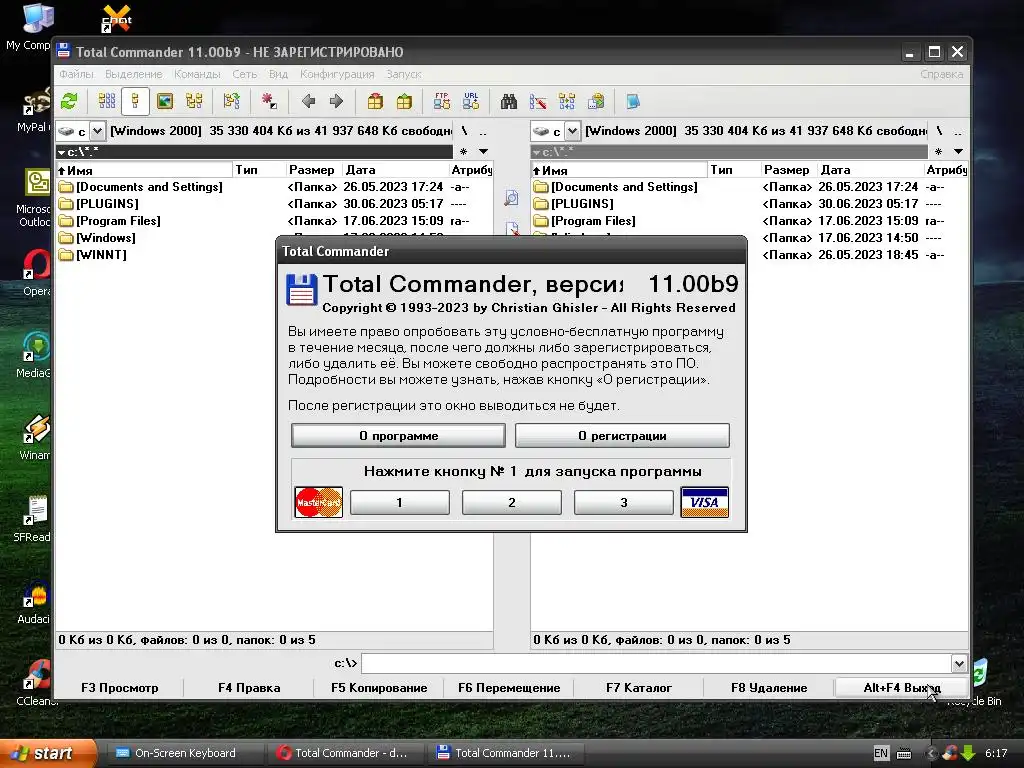Click the numbered button 2
Image resolution: width=1024 pixels, height=768 pixels.
click(512, 502)
